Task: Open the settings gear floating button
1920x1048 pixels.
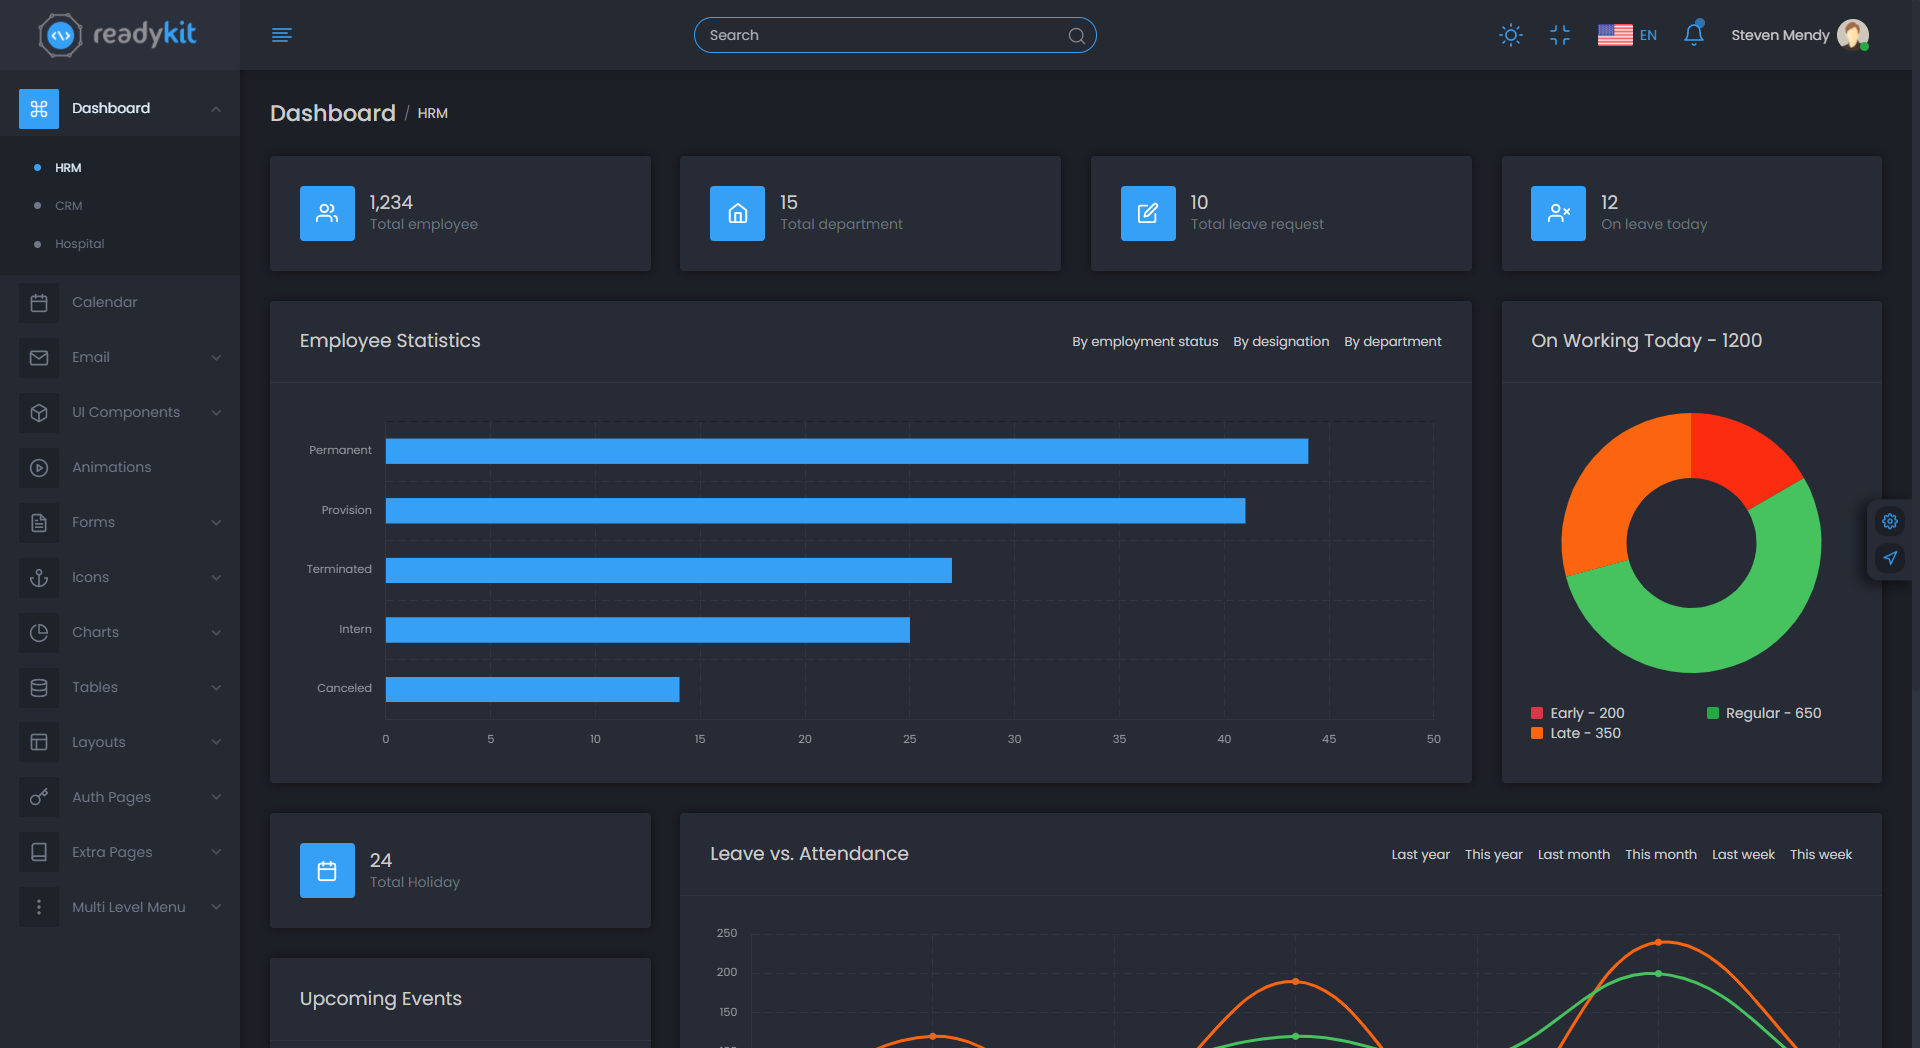Action: [1889, 521]
